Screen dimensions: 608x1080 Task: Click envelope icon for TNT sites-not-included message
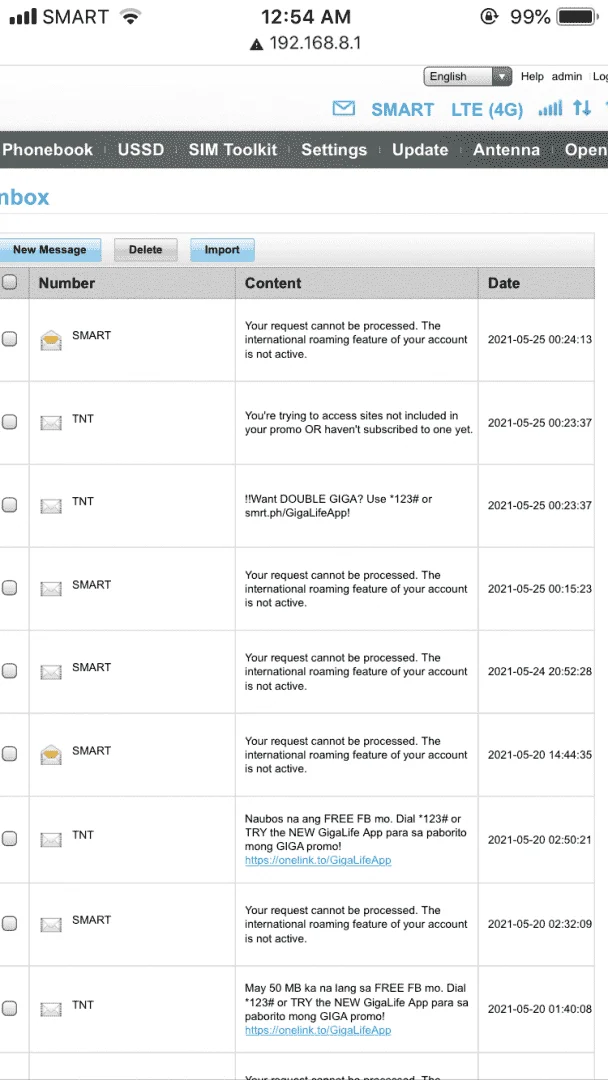[51, 423]
